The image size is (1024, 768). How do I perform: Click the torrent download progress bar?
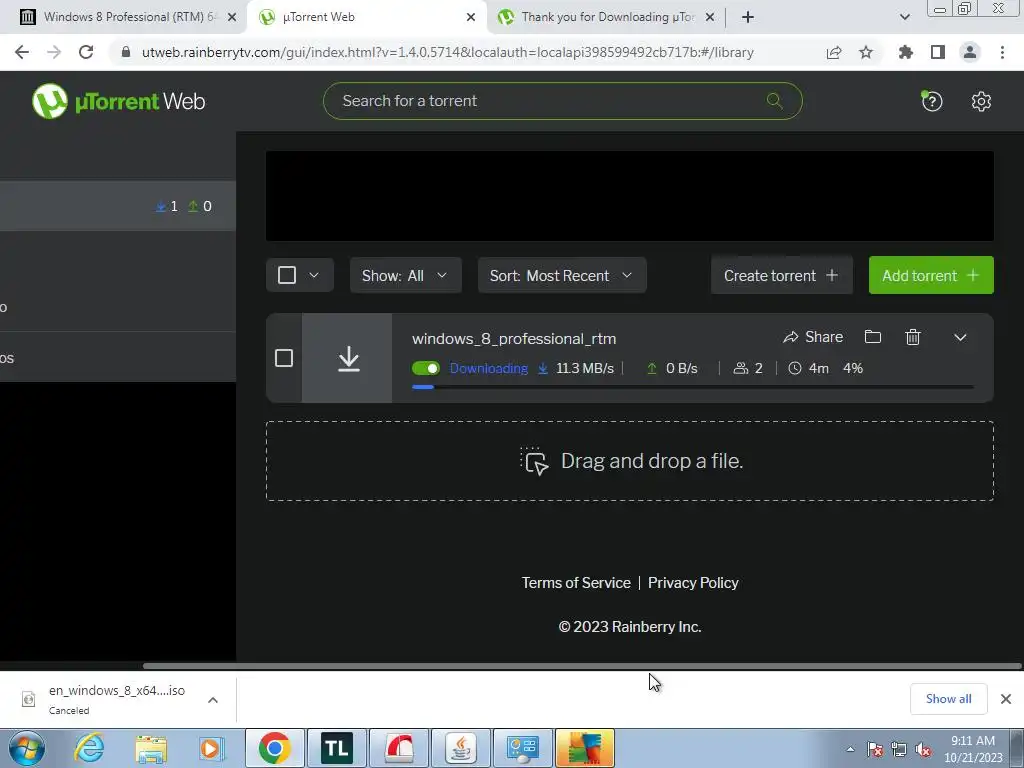click(x=692, y=387)
